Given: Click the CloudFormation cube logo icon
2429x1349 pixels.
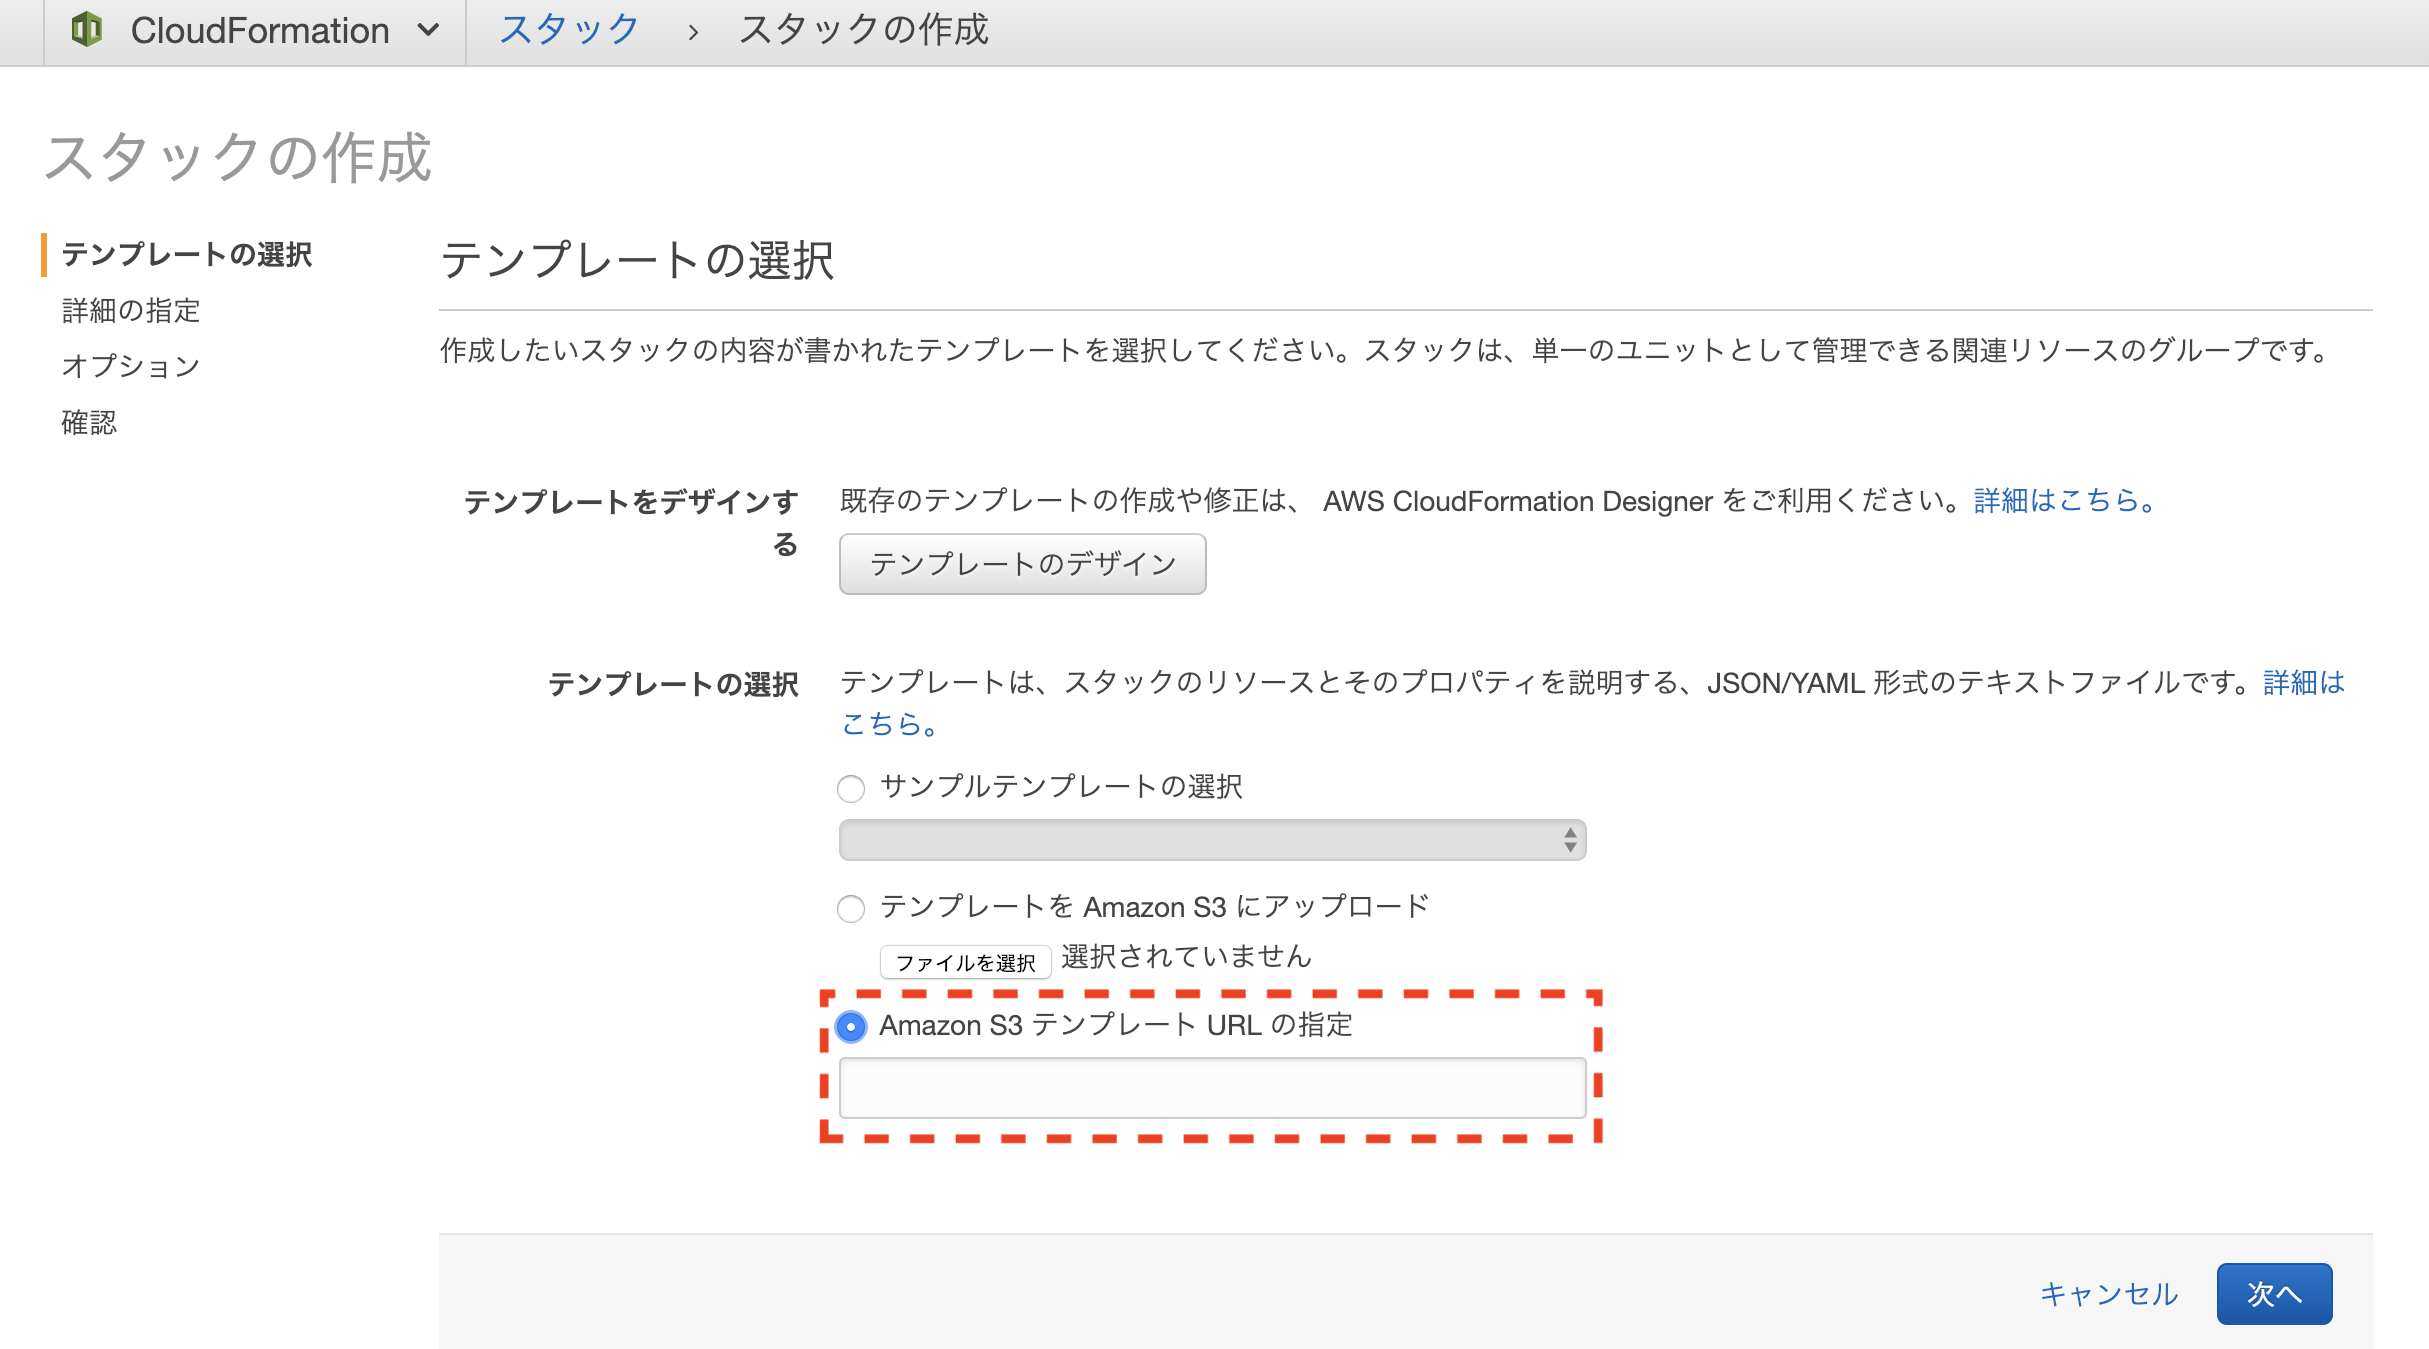Looking at the screenshot, I should pos(87,30).
